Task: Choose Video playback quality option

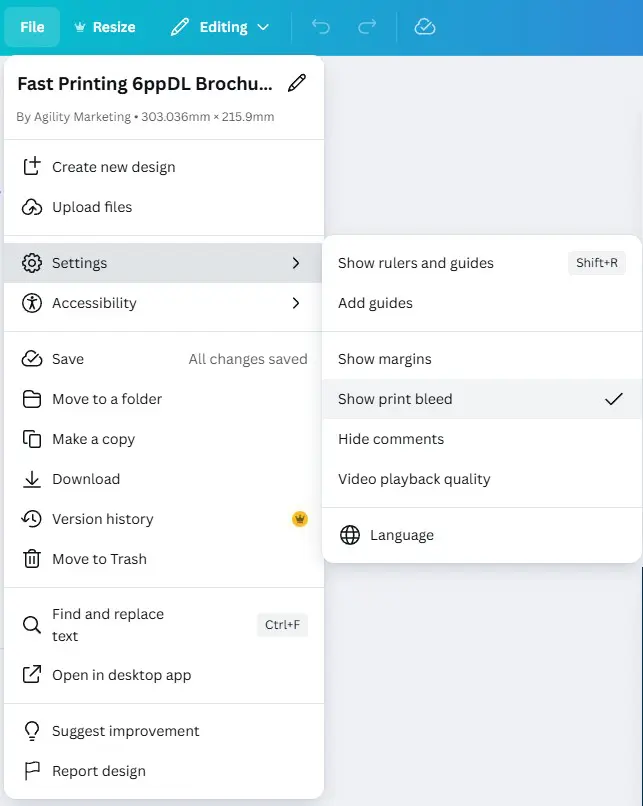Action: [414, 479]
